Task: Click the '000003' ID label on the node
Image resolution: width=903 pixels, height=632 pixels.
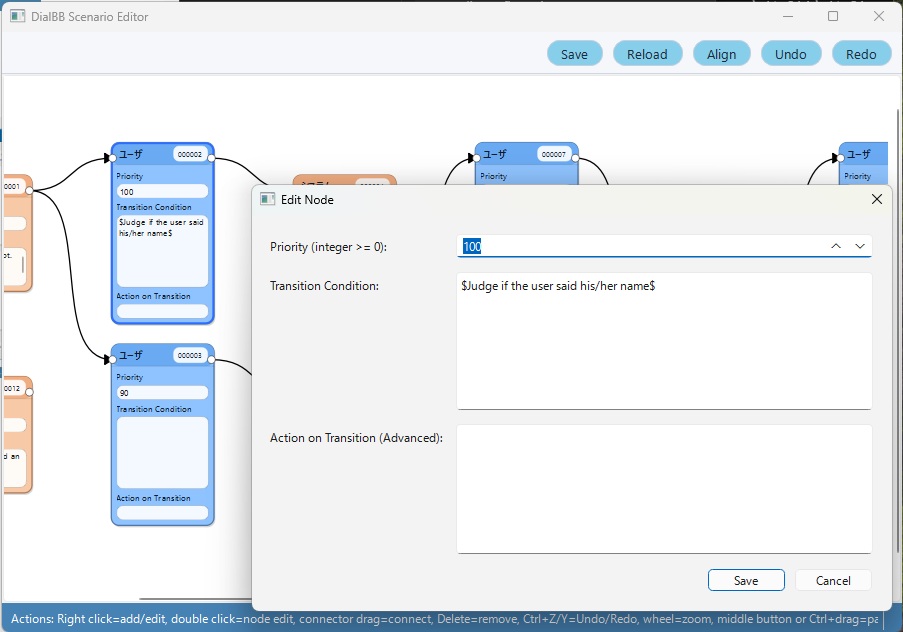Action: [x=189, y=355]
